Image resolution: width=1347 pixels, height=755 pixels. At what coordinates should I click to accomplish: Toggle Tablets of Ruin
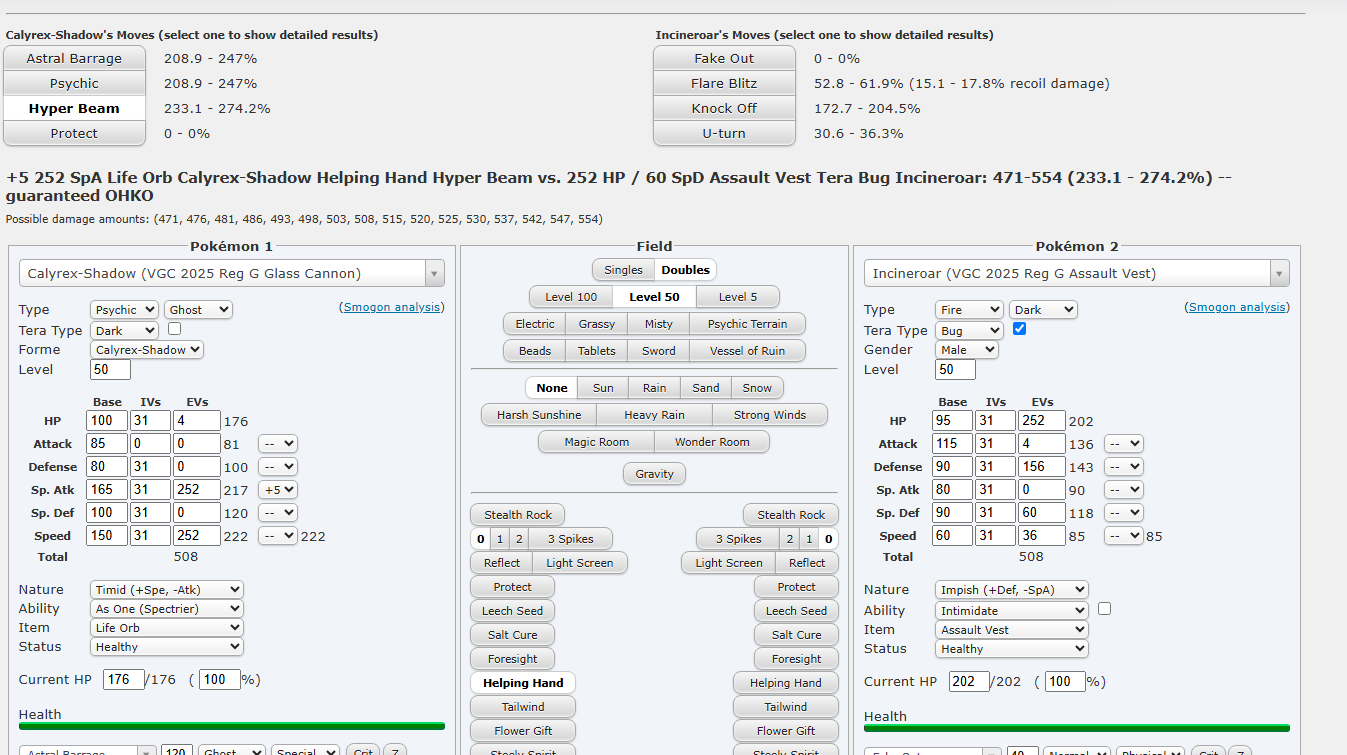(597, 351)
